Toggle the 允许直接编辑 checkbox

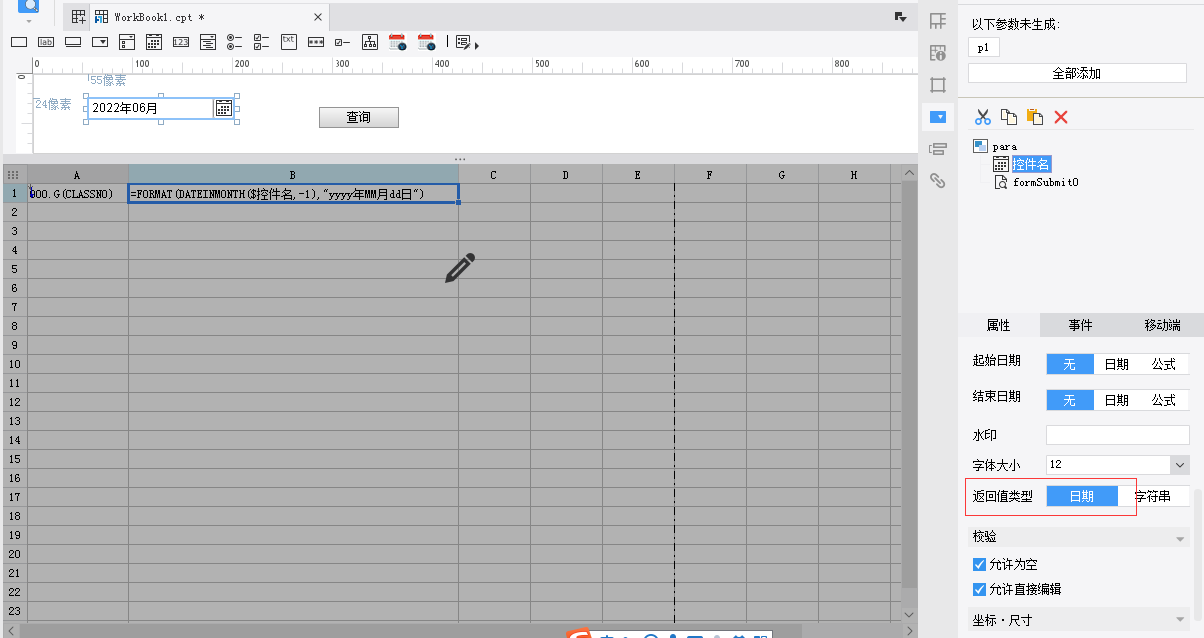coord(980,589)
